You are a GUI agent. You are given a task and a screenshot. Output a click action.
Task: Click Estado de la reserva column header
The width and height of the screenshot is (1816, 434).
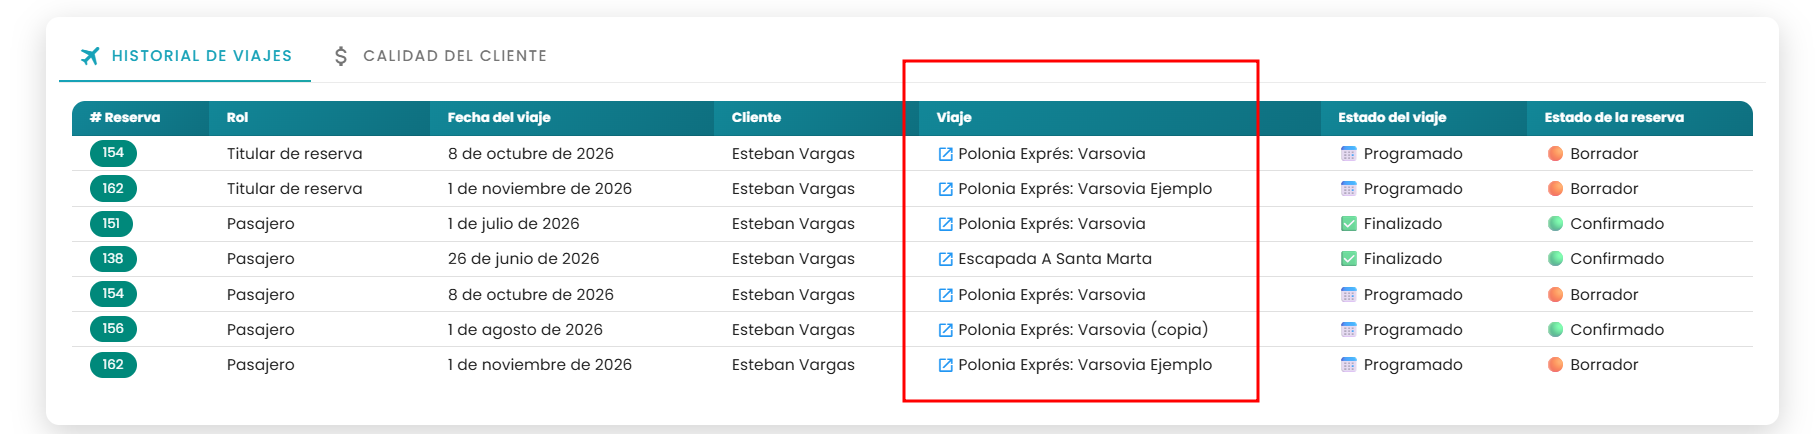[x=1614, y=117]
